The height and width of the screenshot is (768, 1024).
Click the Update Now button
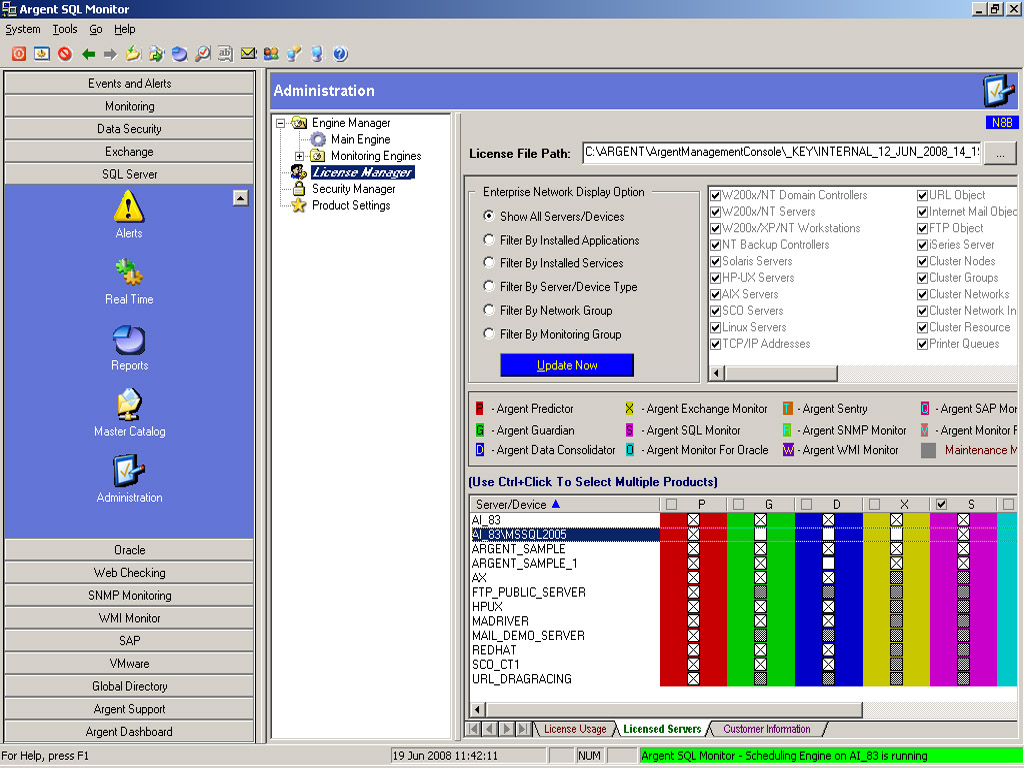coord(567,365)
